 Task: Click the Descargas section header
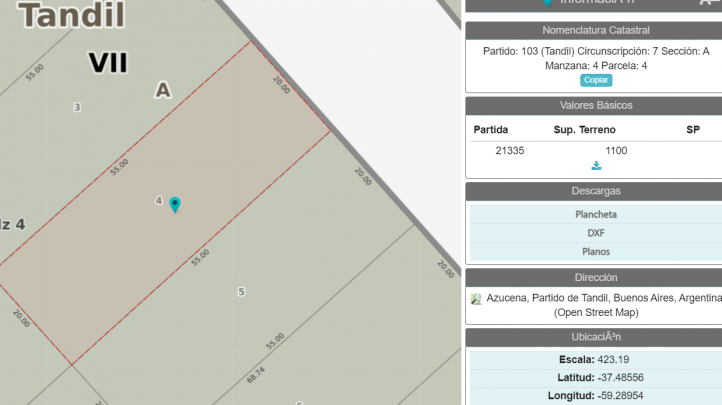[x=596, y=191]
